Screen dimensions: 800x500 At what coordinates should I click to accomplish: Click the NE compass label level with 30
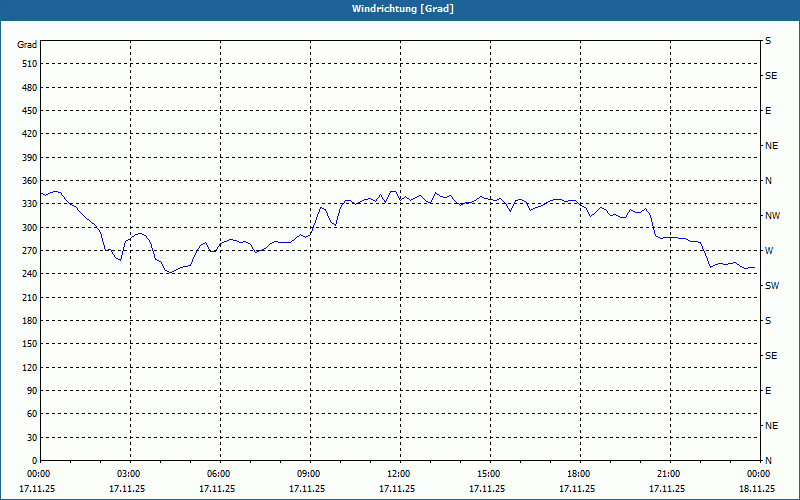(x=771, y=426)
